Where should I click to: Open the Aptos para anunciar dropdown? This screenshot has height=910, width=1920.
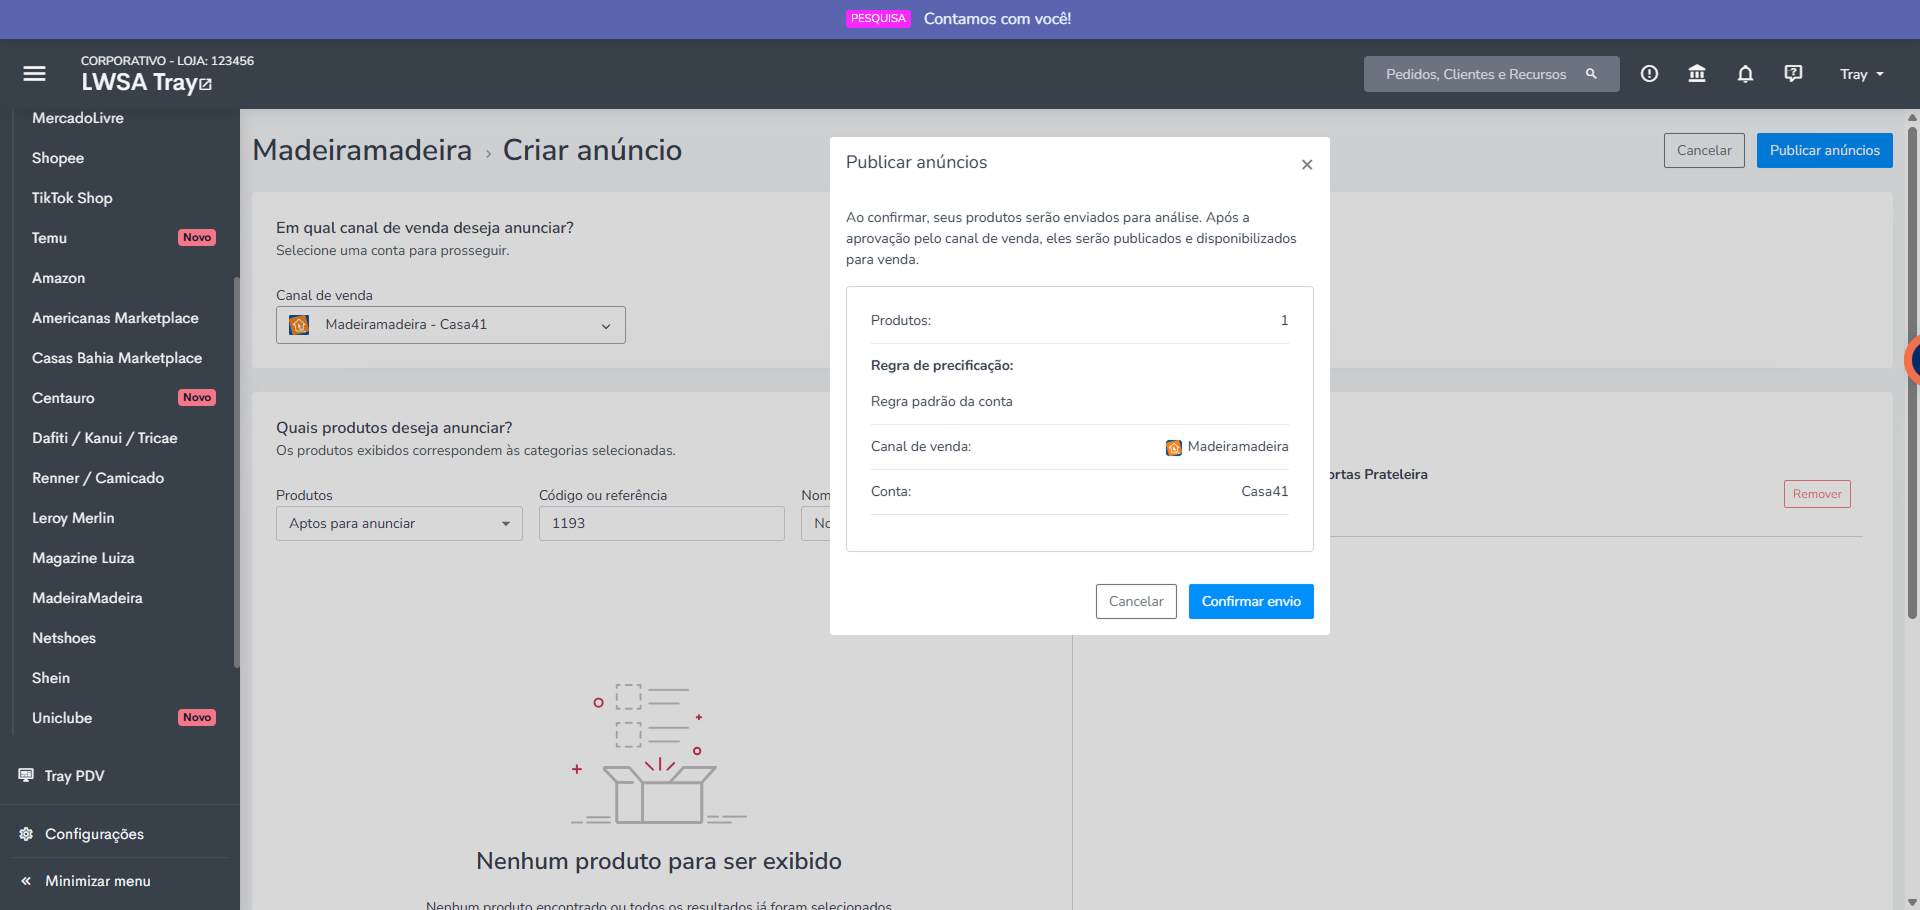pos(399,523)
